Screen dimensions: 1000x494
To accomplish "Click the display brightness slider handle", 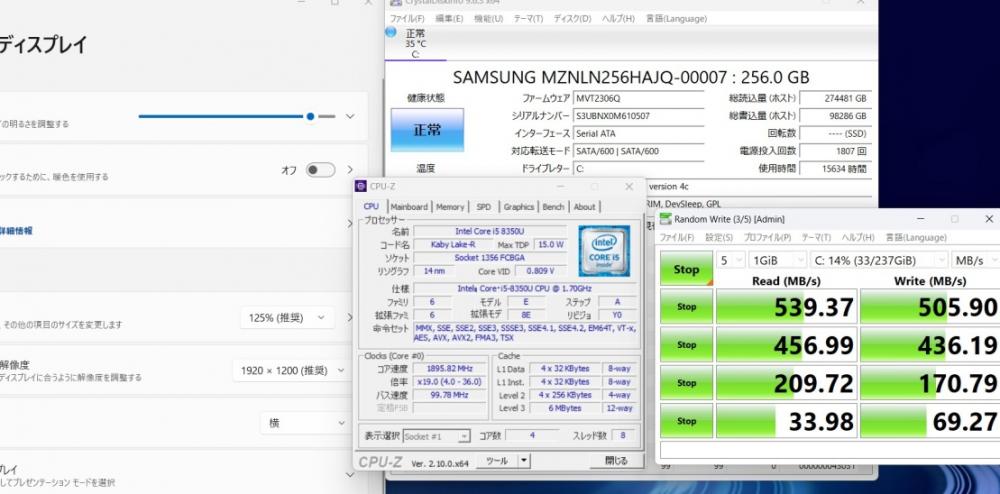I will 310,117.
